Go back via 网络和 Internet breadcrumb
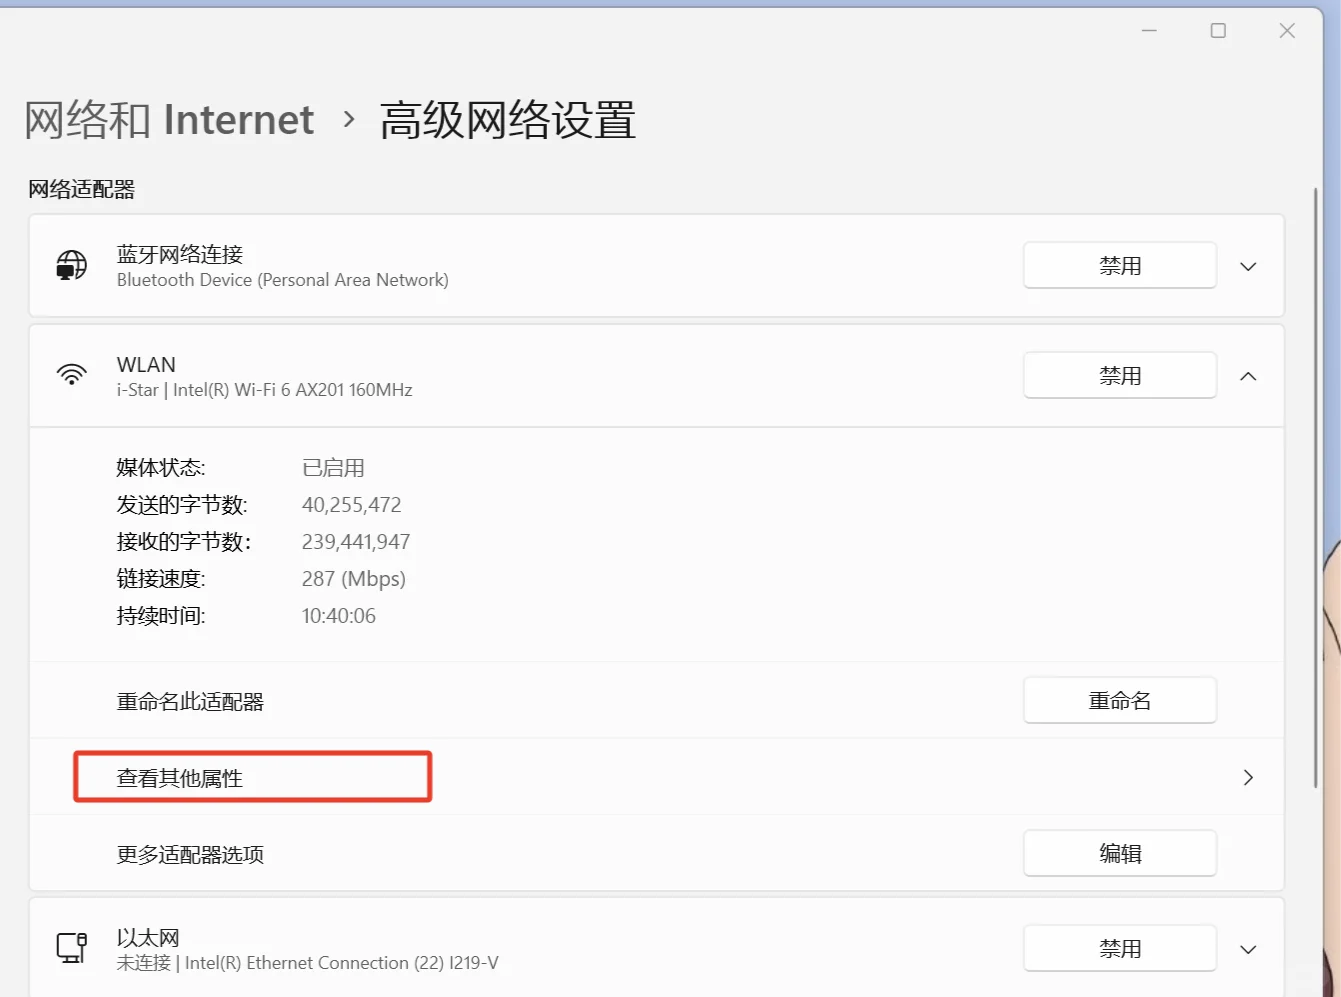The image size is (1341, 997). click(167, 119)
